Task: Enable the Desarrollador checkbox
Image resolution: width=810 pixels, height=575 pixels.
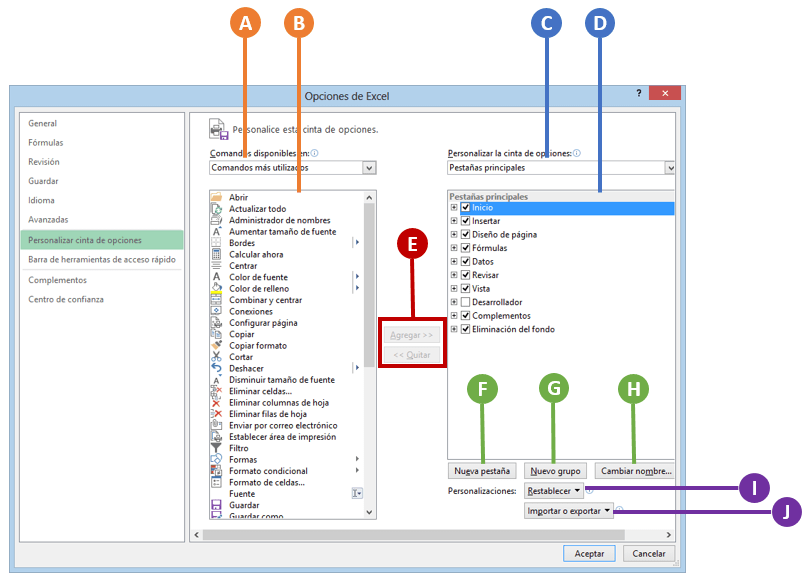Action: click(465, 302)
